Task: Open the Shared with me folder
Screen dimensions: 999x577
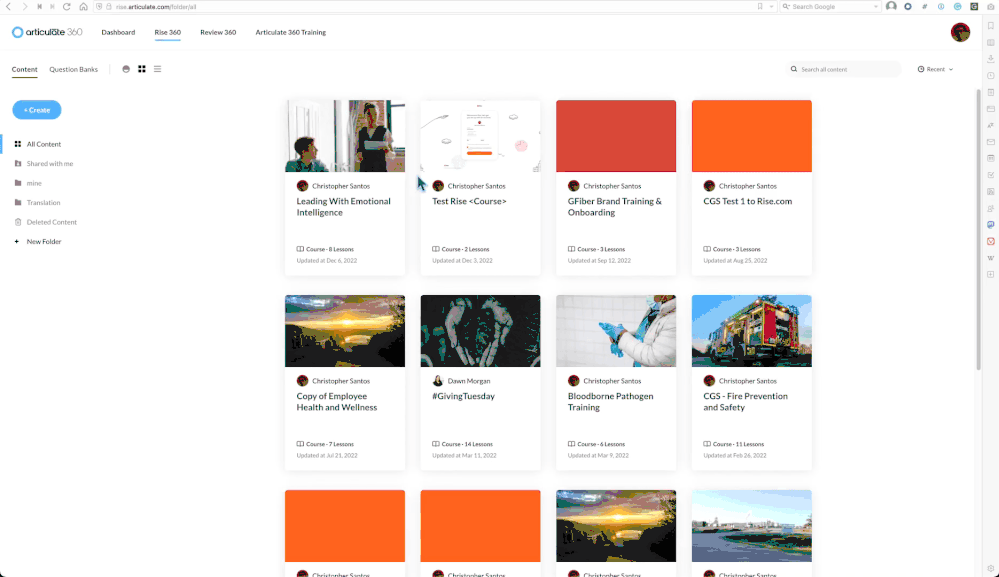Action: coord(49,163)
